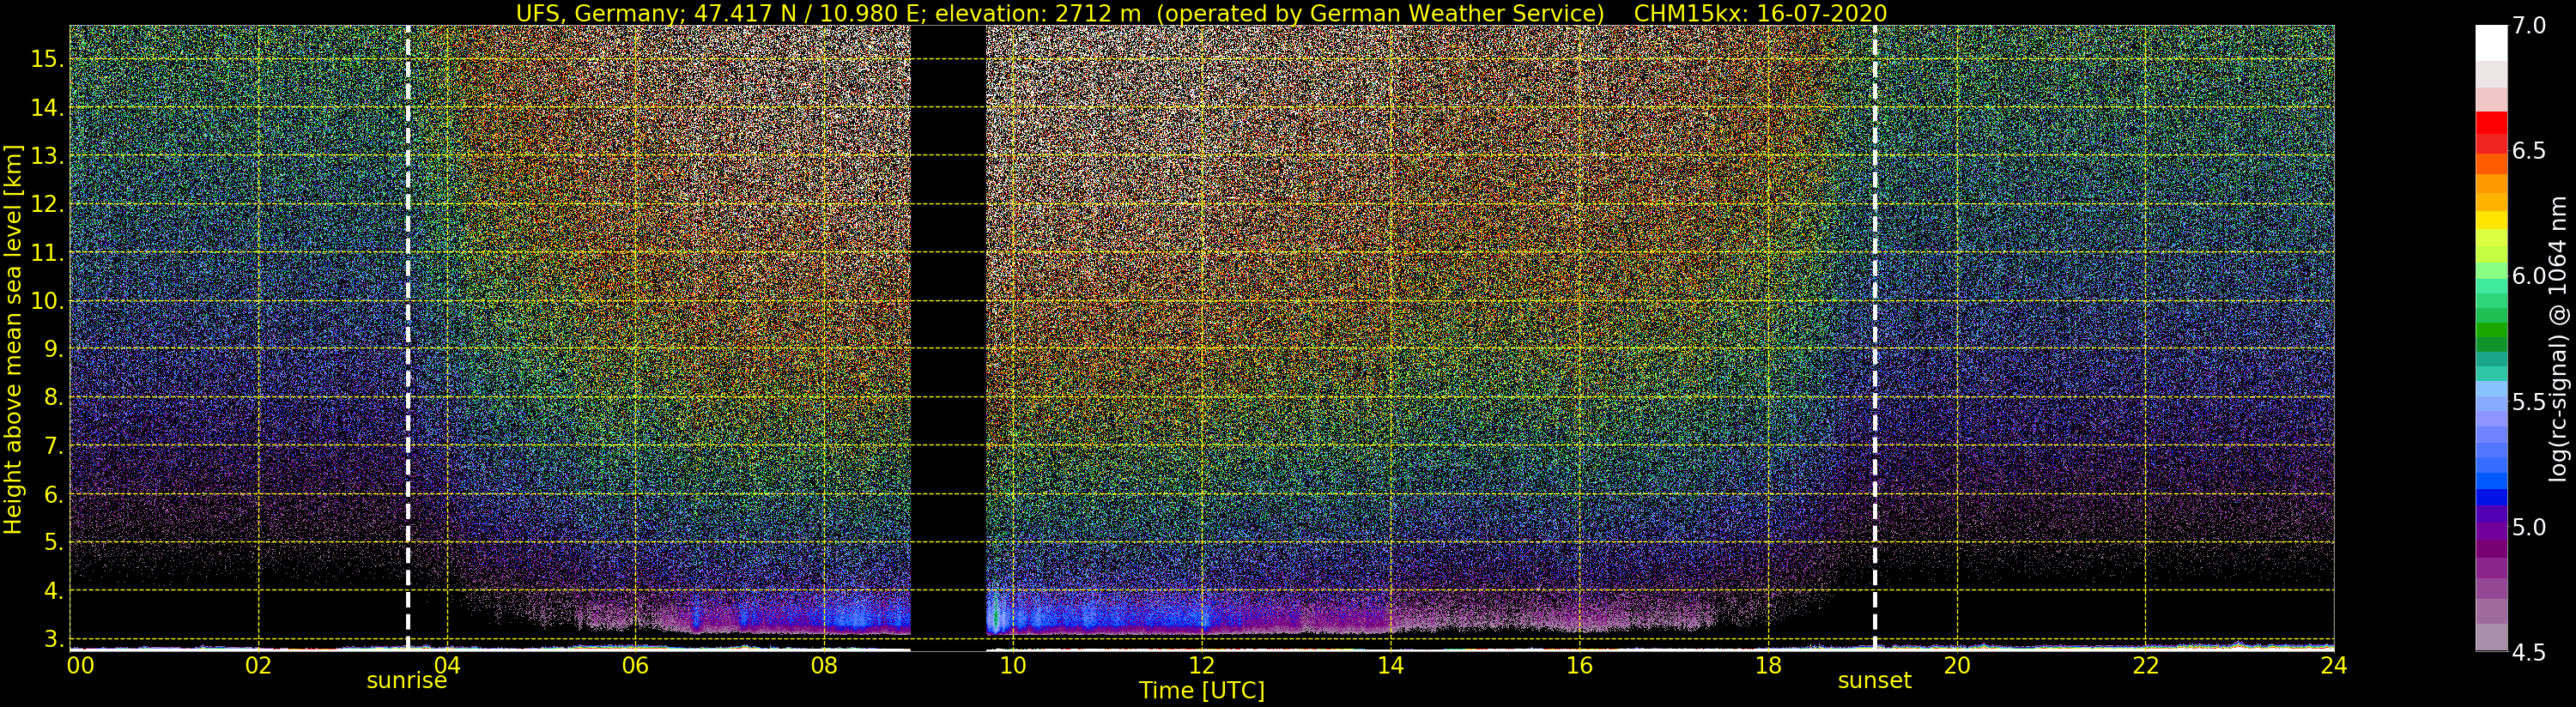Click the "22" time tick label
The image size is (2576, 707).
pos(2145,666)
